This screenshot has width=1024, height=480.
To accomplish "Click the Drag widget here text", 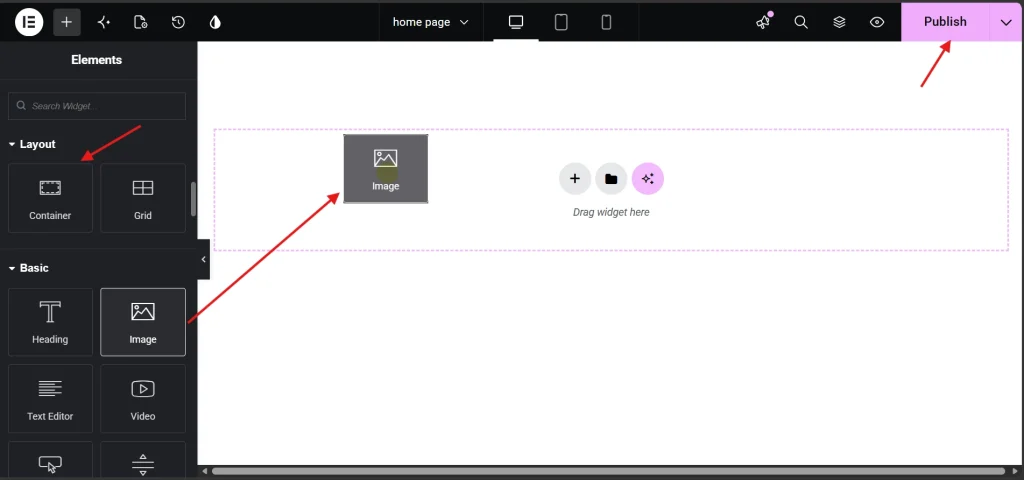I will (611, 212).
